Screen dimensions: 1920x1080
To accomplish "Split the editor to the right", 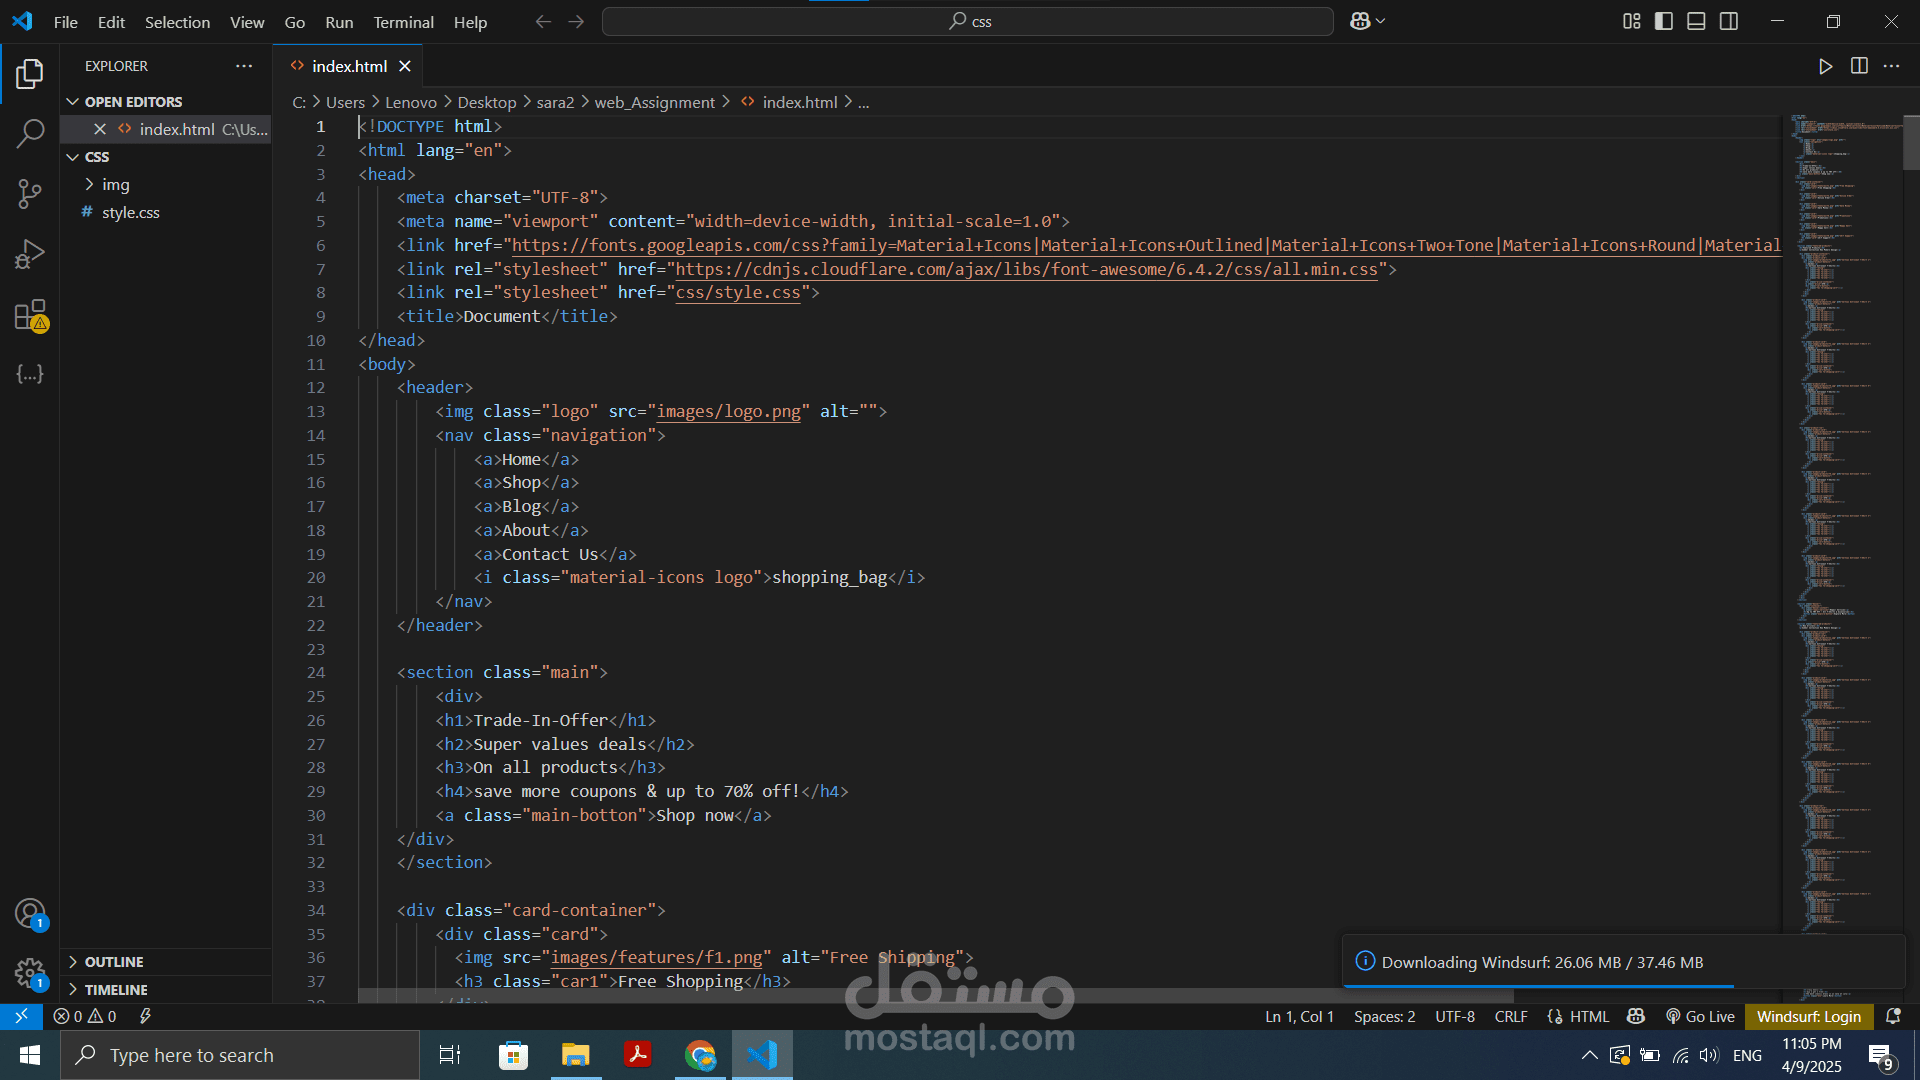I will [1859, 66].
